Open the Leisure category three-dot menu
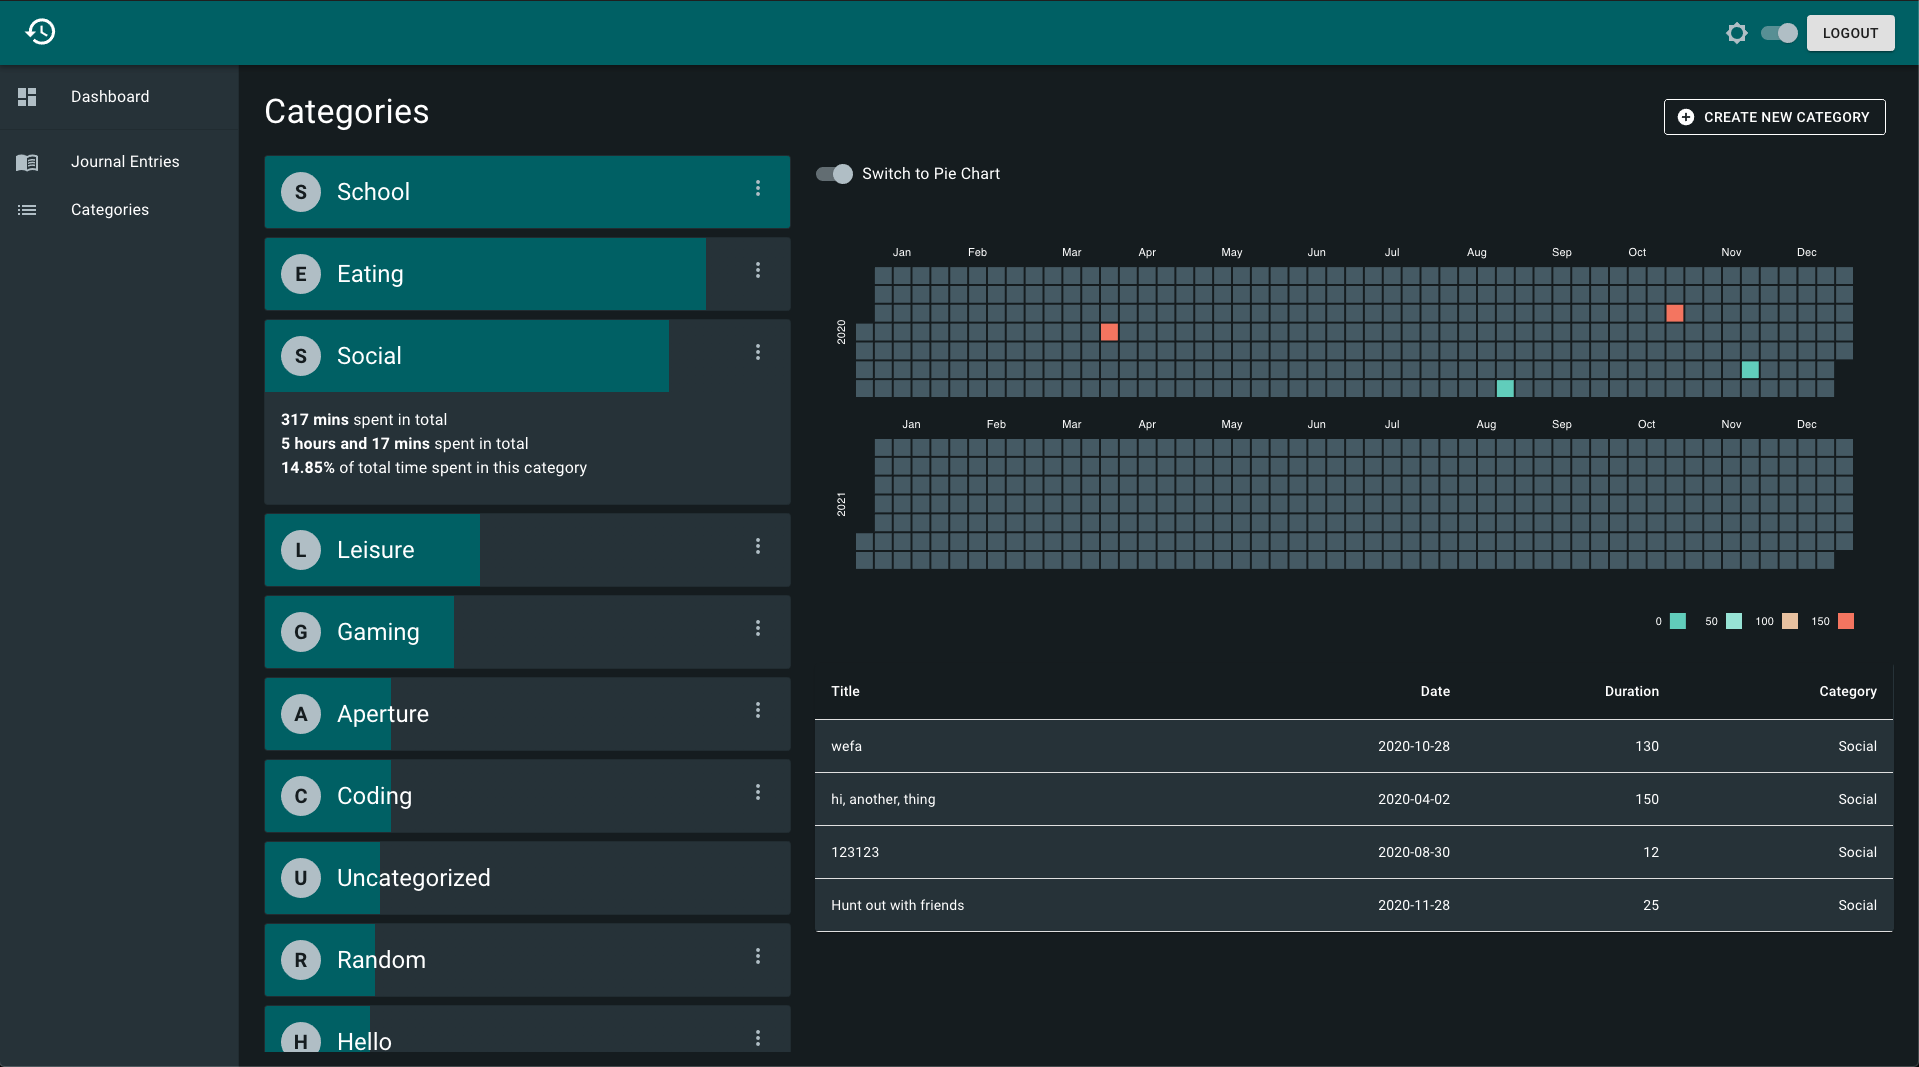This screenshot has height=1067, width=1919. click(758, 546)
